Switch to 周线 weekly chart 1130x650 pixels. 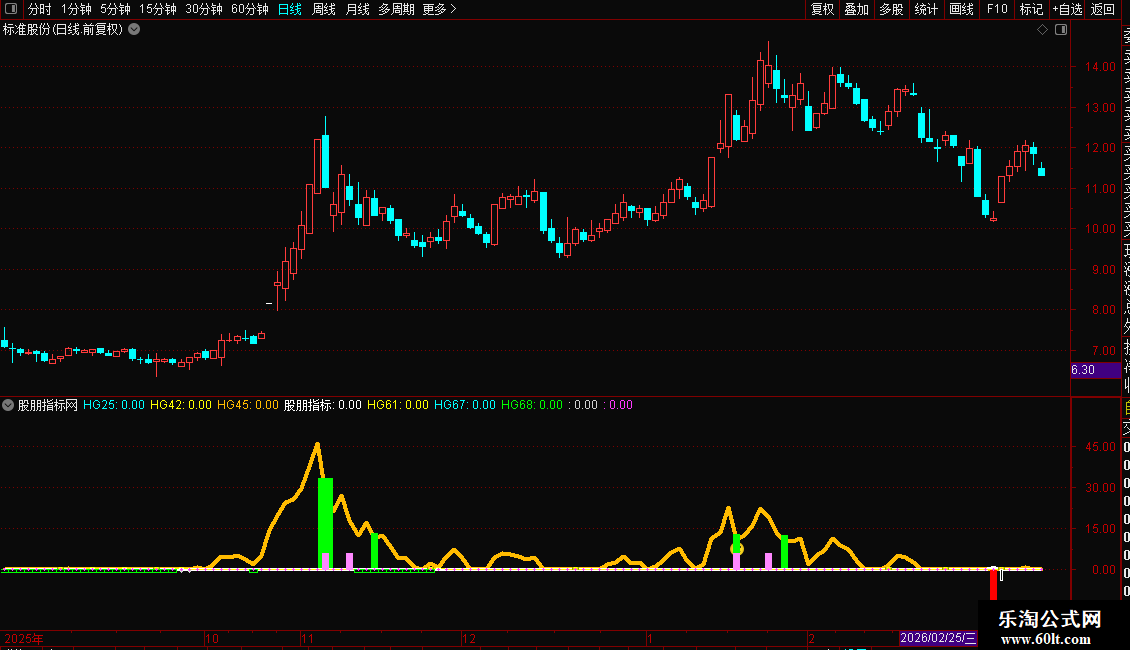324,9
